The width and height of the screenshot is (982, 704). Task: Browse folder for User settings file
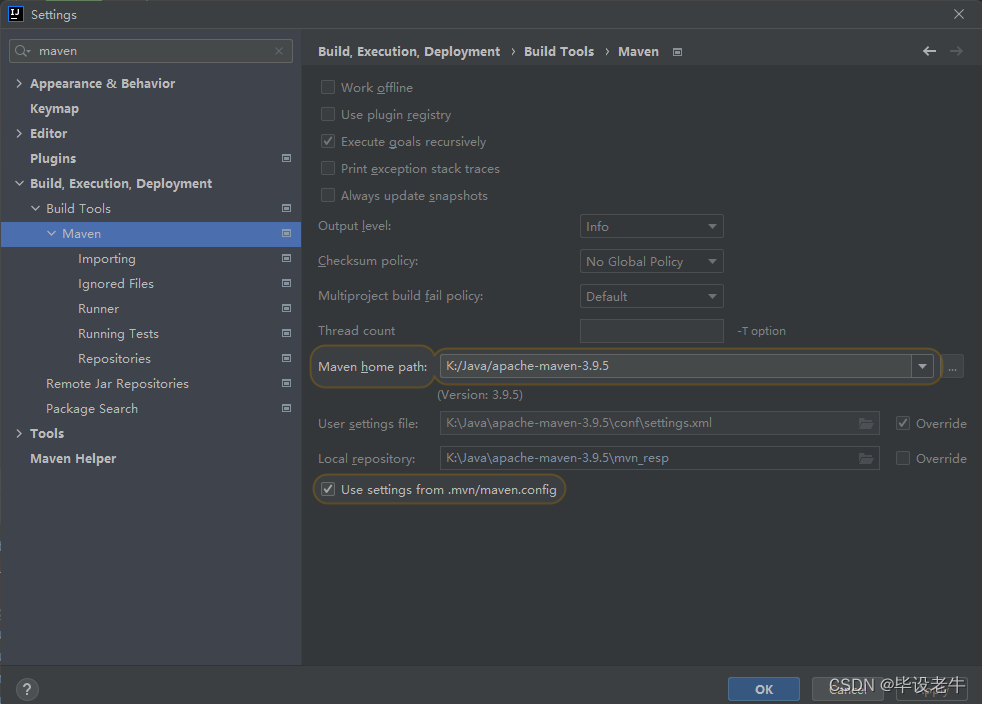[866, 423]
